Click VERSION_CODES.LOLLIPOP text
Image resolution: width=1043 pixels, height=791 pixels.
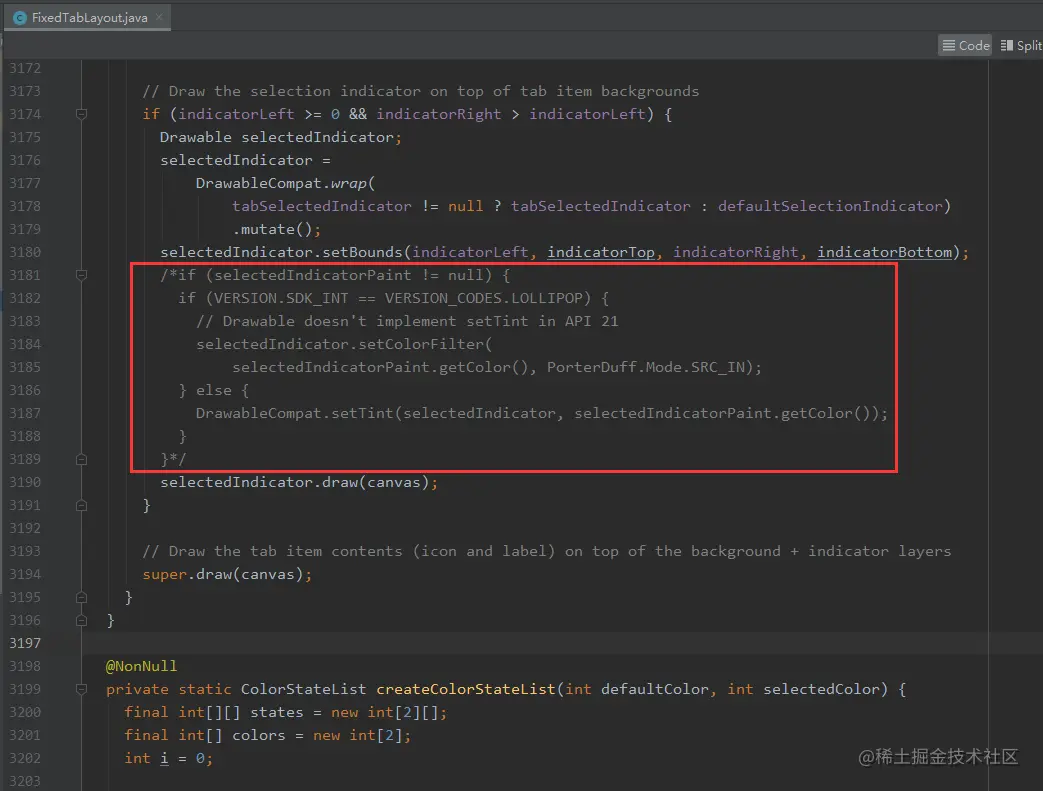[x=483, y=298]
